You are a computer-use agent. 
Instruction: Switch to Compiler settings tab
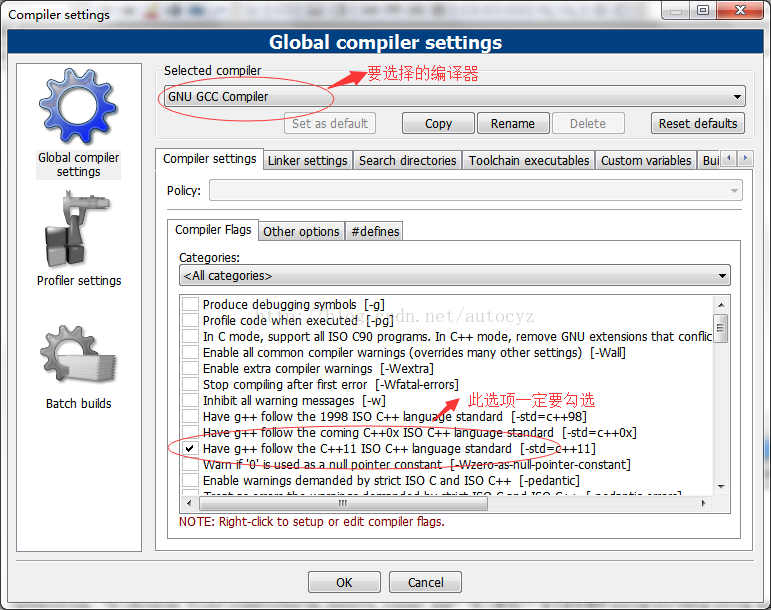pos(209,159)
